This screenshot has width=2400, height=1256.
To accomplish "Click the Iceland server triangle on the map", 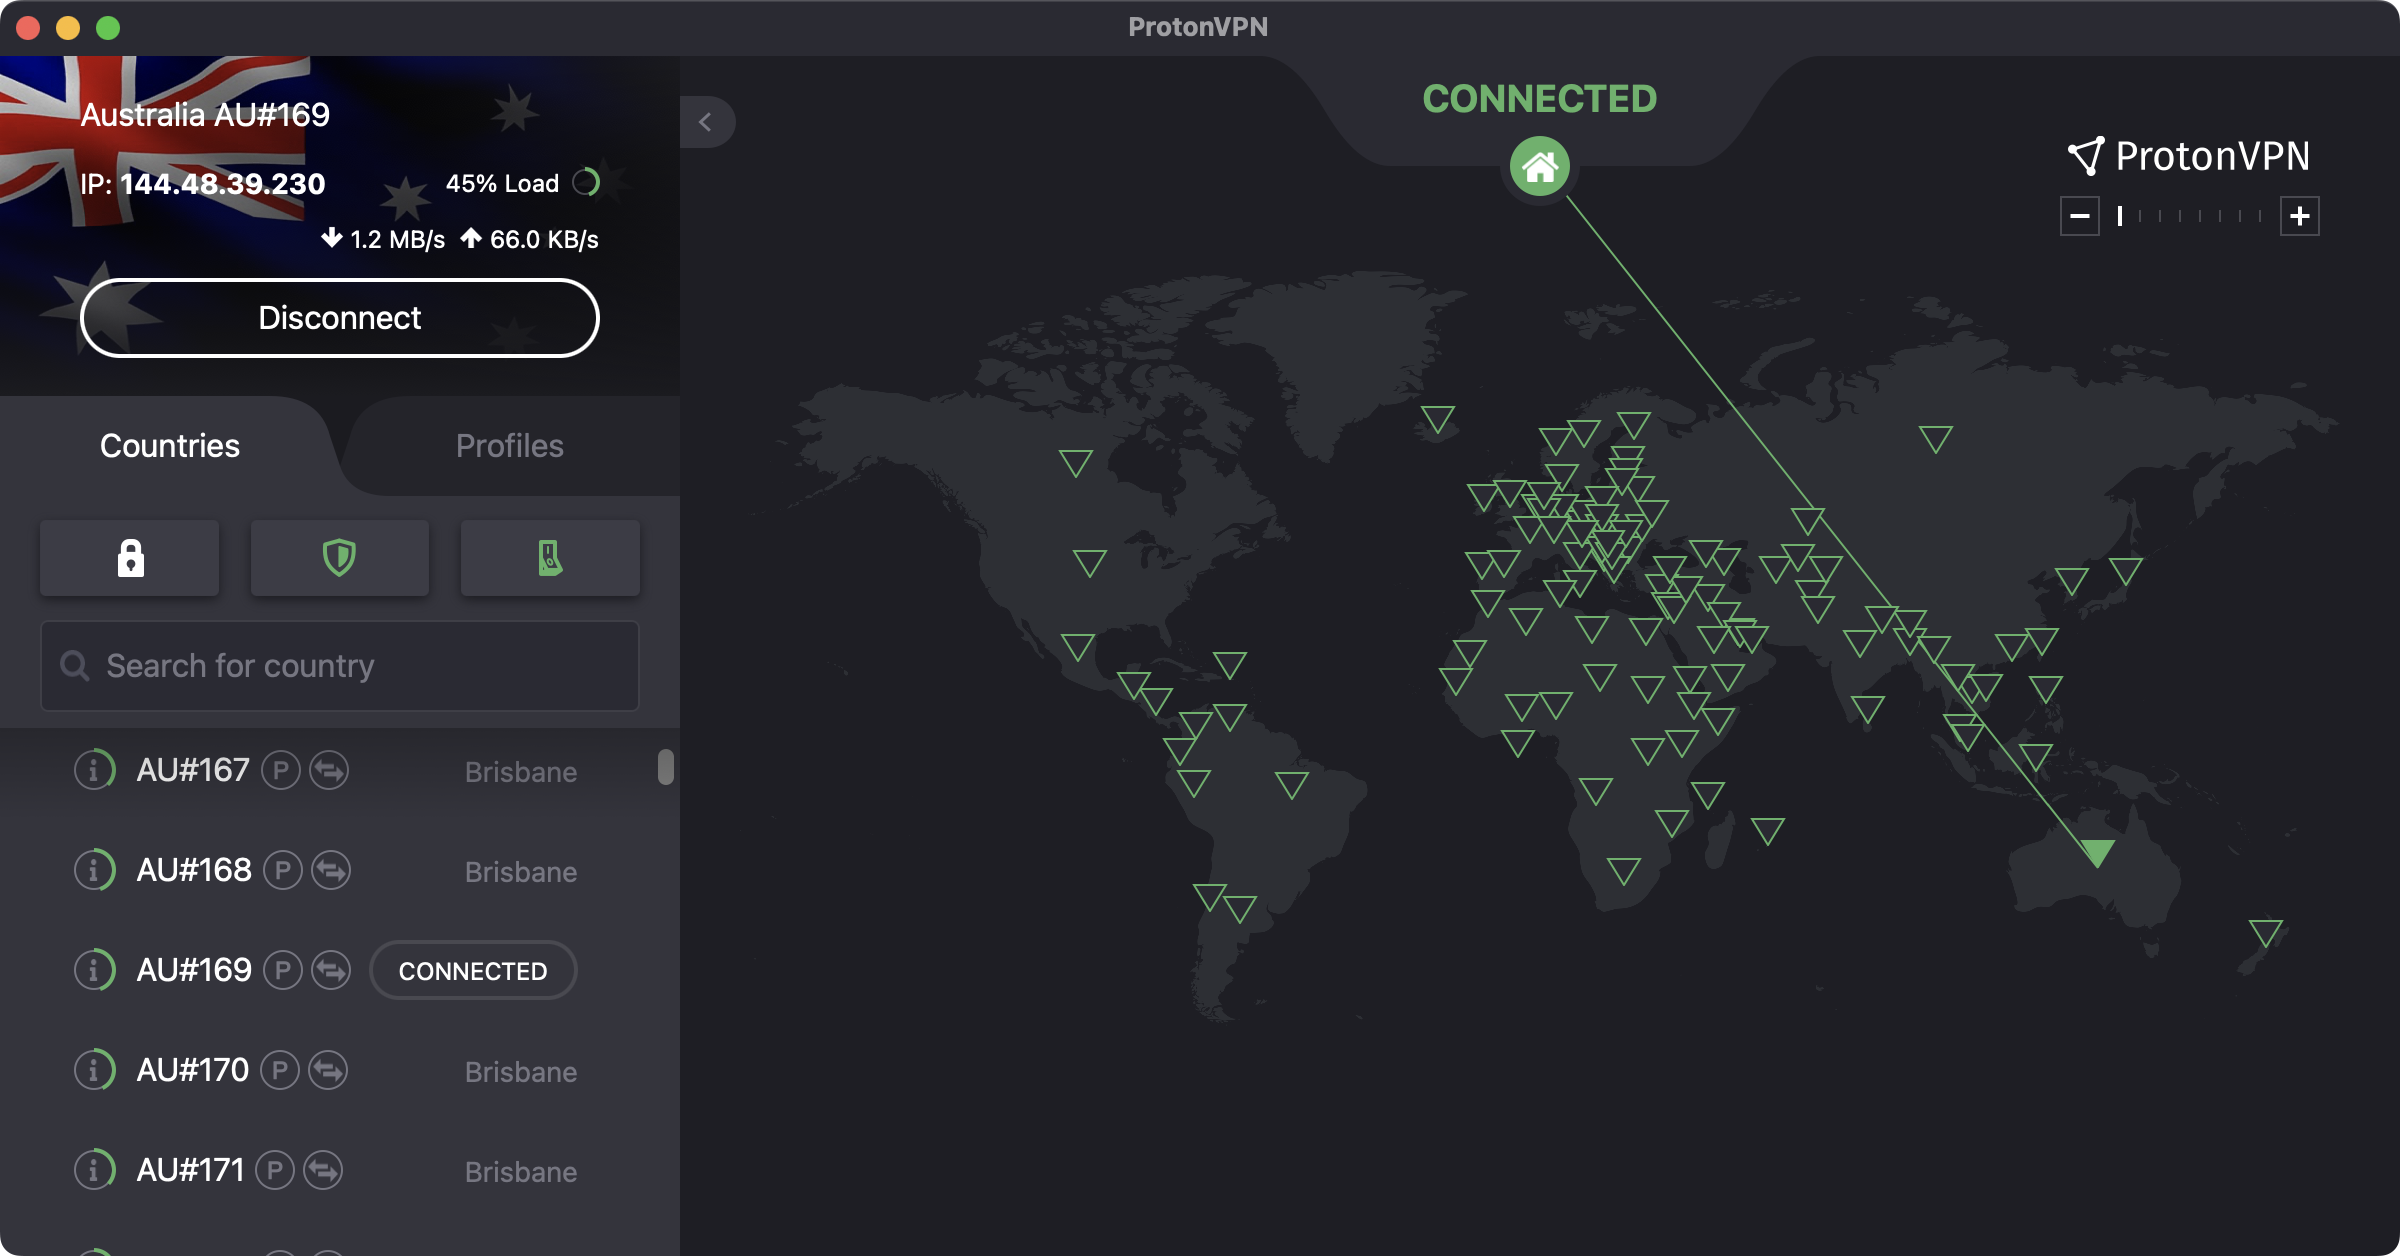I will click(x=1438, y=418).
